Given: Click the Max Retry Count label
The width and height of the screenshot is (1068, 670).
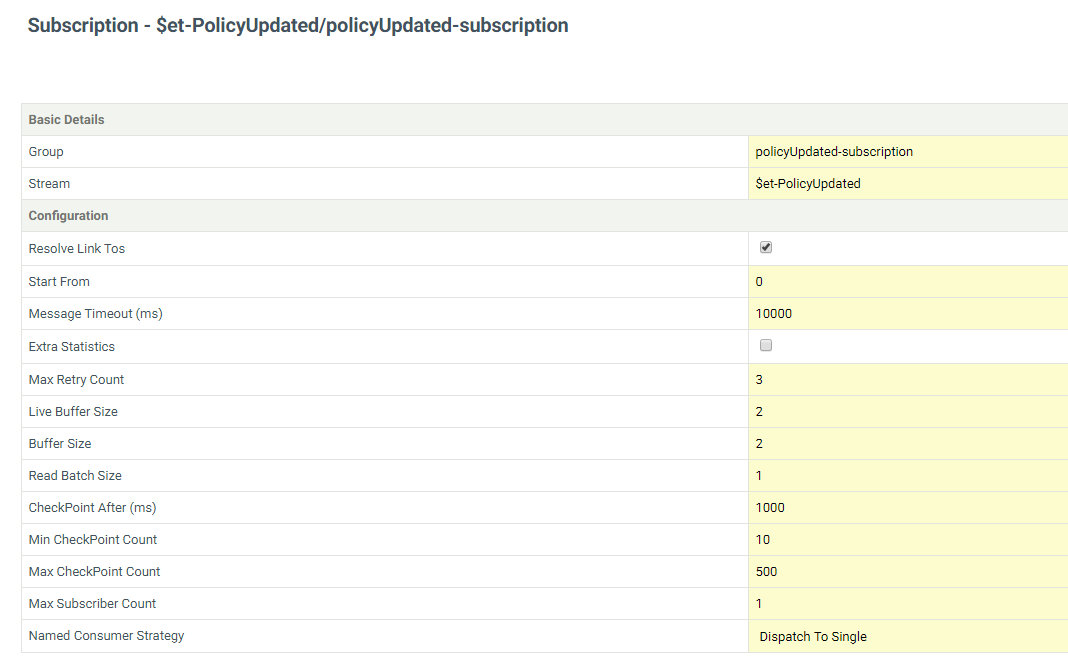Looking at the screenshot, I should pos(76,379).
